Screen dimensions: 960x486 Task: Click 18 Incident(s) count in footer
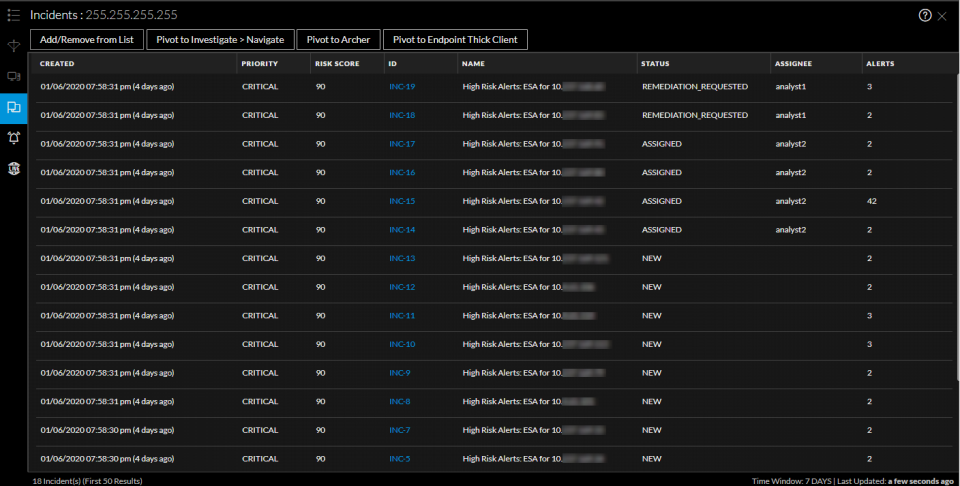88,481
